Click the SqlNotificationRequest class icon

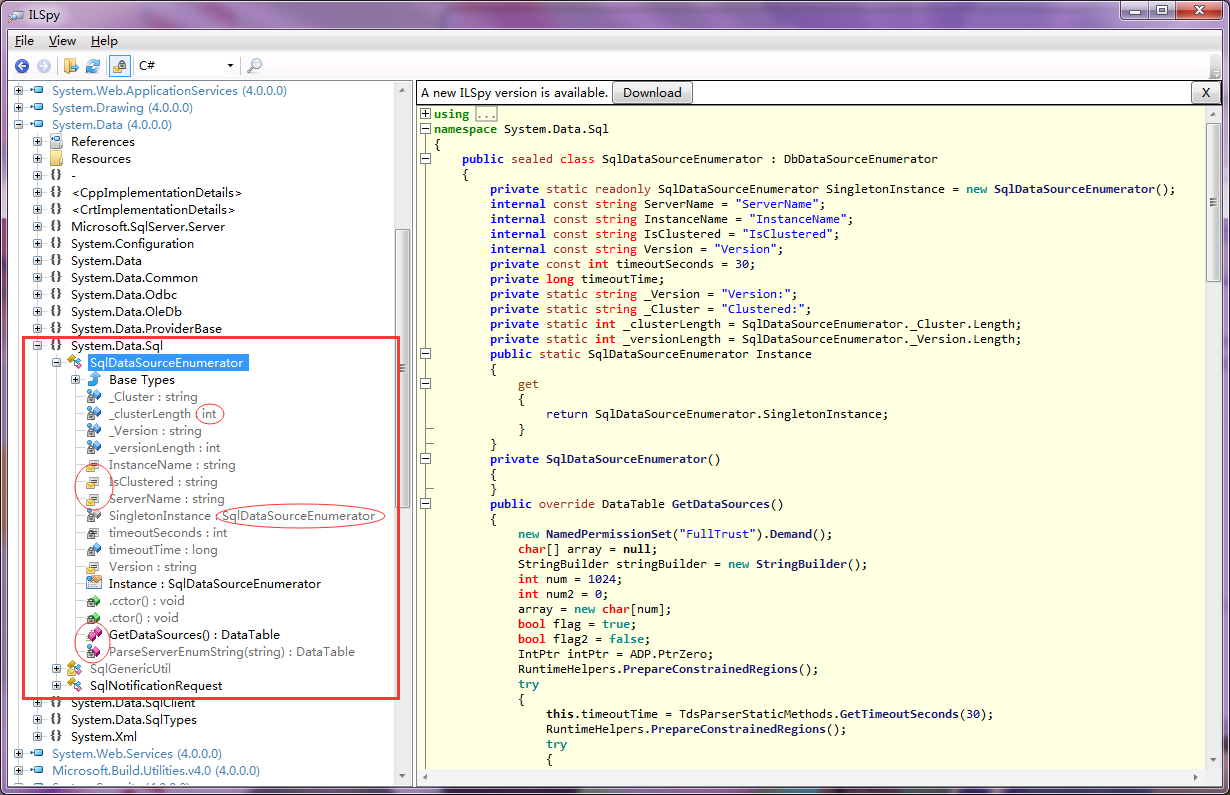coord(74,685)
